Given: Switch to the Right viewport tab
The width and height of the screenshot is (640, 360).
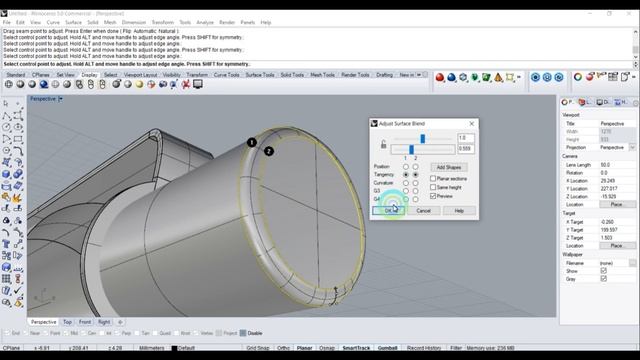Looking at the screenshot, I should click(x=104, y=322).
